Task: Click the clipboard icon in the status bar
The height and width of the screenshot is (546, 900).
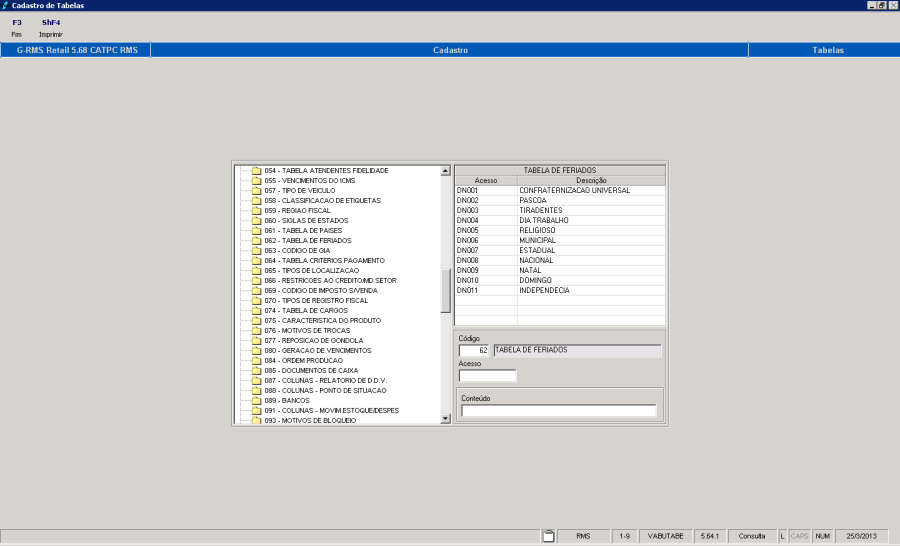Action: (x=548, y=537)
